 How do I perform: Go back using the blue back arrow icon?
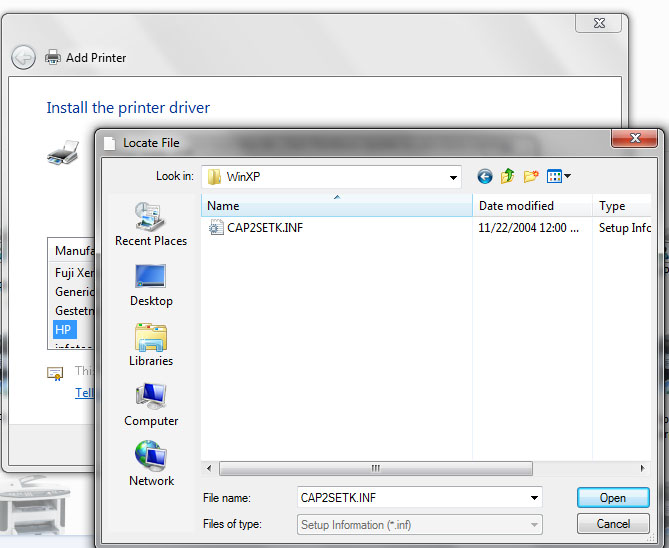tap(485, 176)
